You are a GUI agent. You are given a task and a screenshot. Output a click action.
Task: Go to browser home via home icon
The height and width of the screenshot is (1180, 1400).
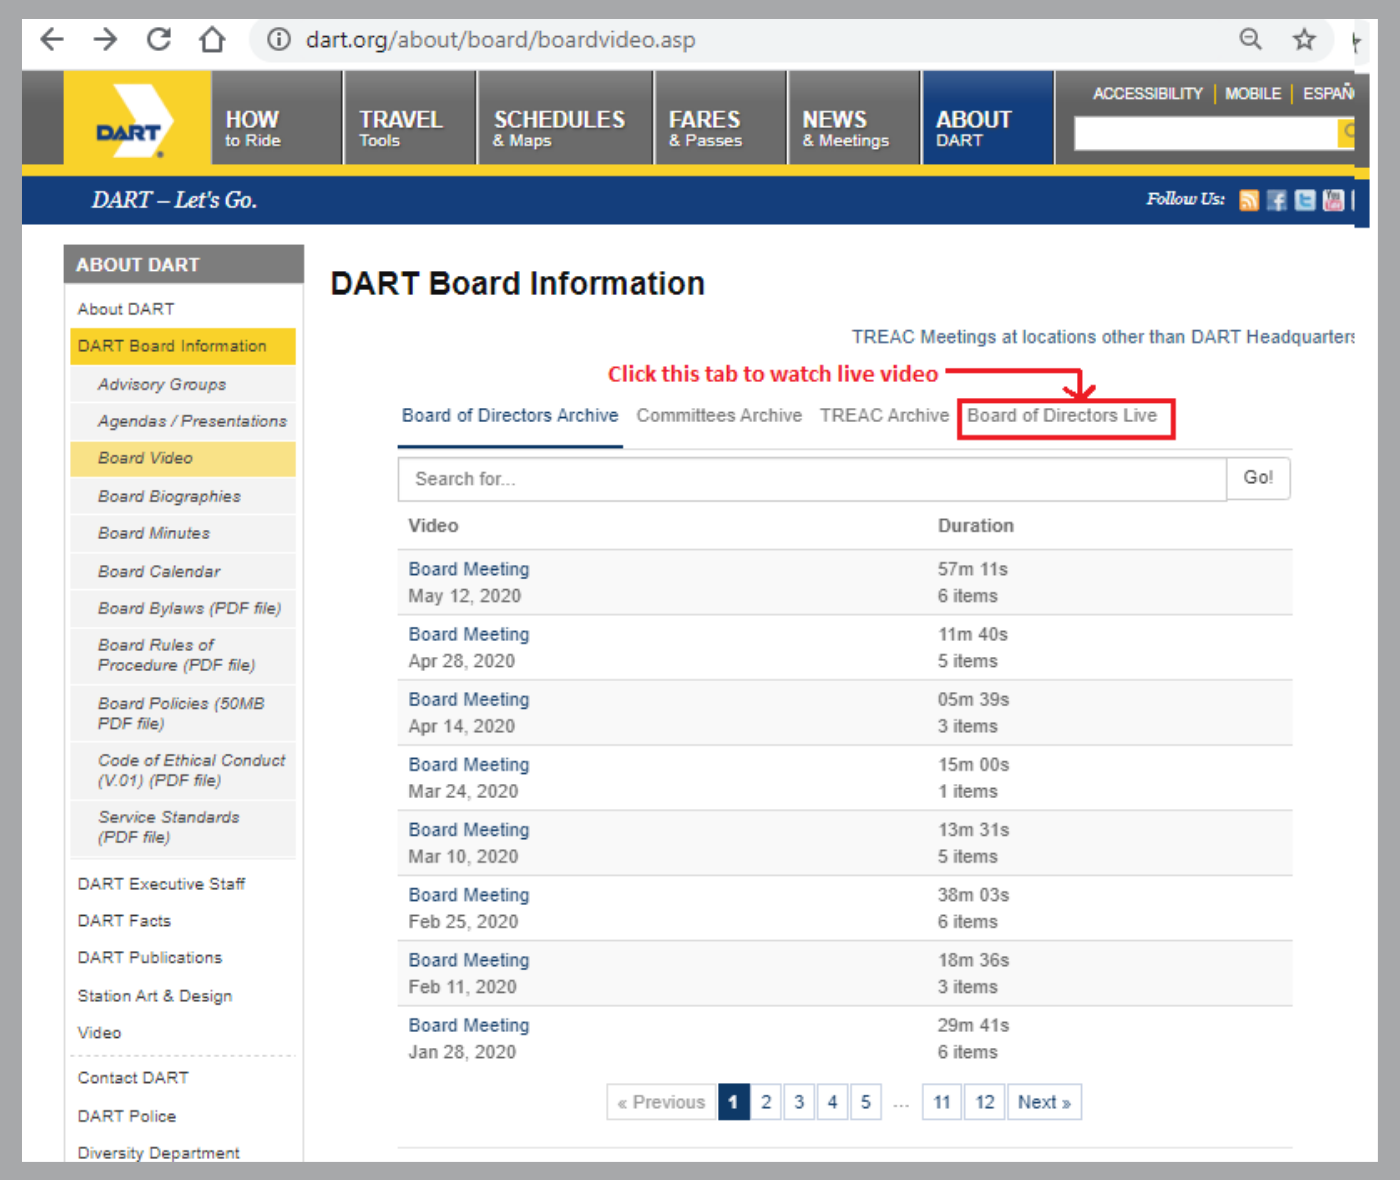pyautogui.click(x=211, y=41)
